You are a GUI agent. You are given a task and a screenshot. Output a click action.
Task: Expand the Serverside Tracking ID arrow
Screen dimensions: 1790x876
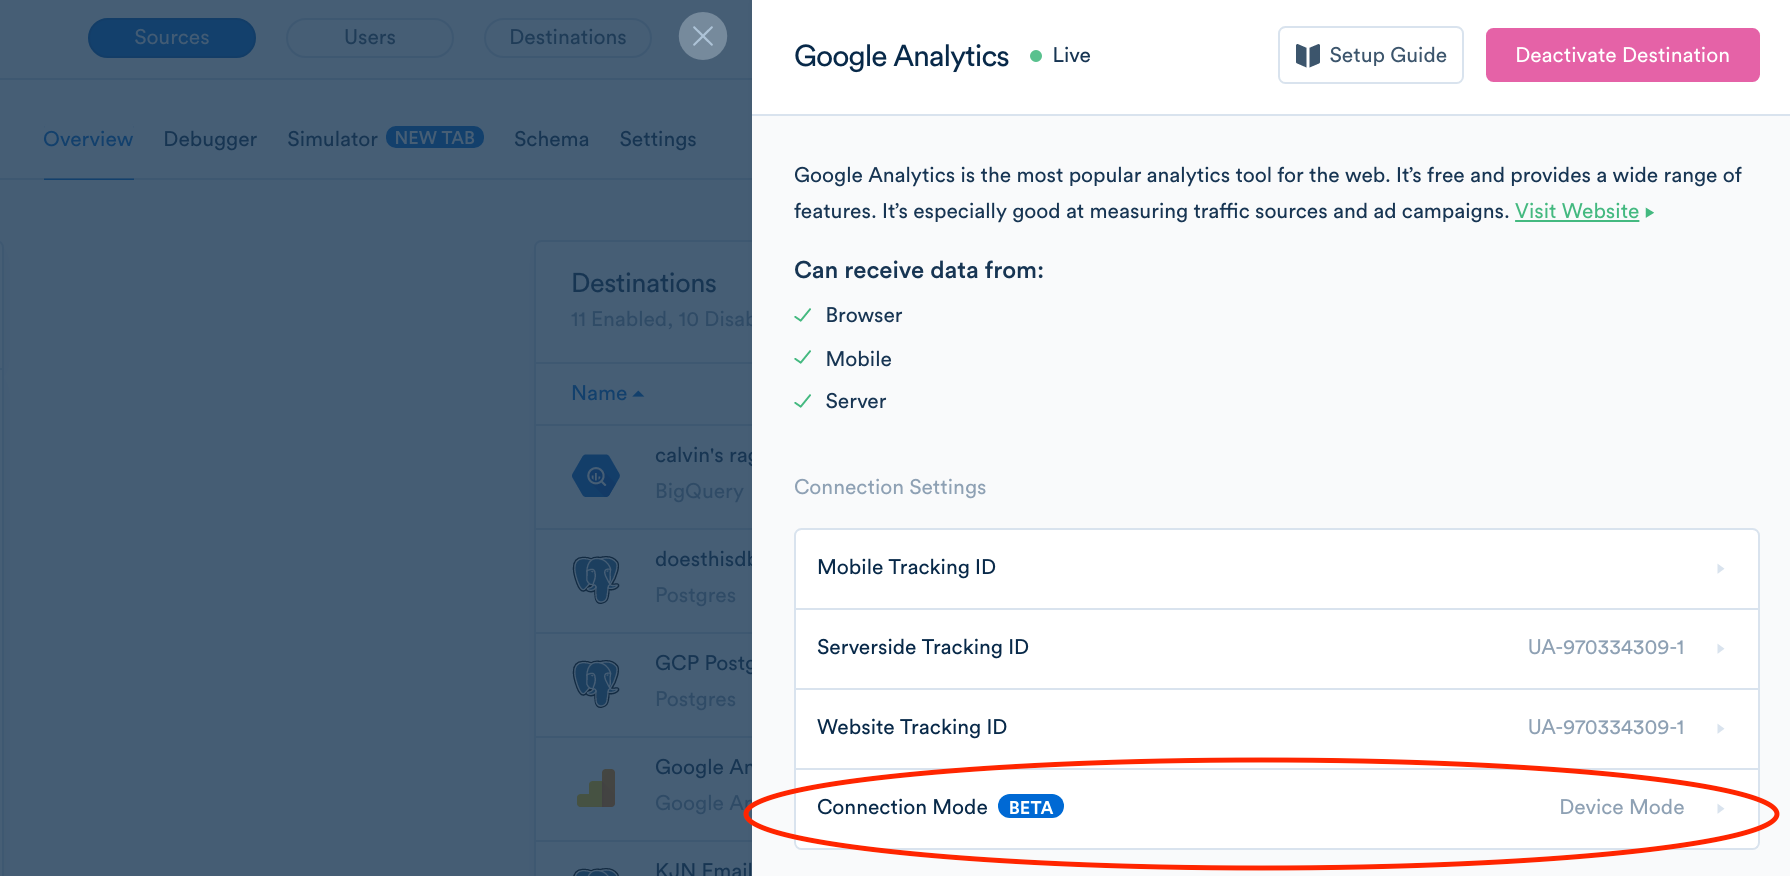tap(1721, 648)
